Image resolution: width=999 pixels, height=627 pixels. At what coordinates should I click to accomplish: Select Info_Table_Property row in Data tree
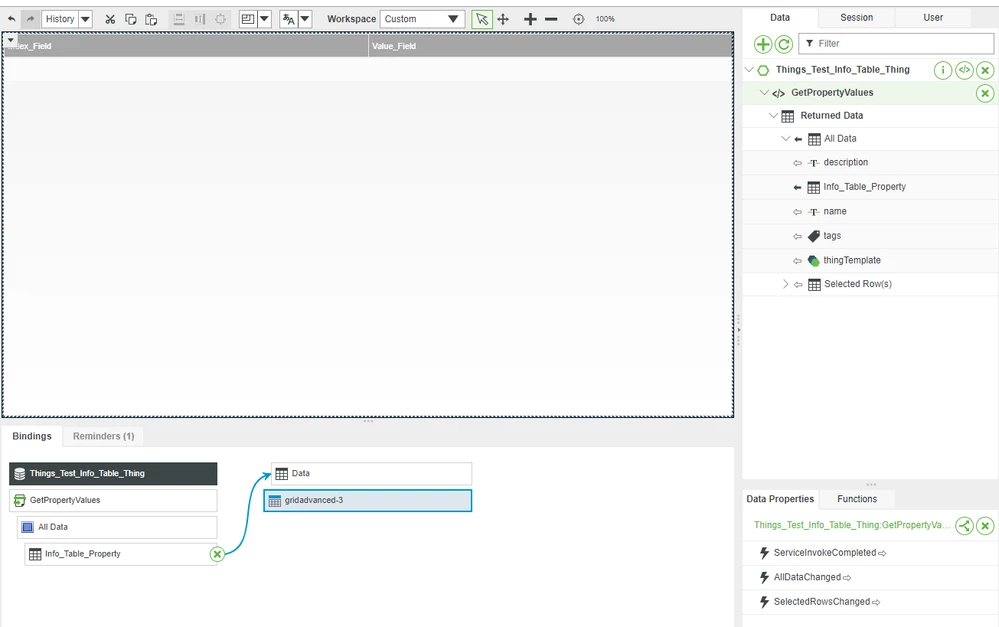(870, 187)
